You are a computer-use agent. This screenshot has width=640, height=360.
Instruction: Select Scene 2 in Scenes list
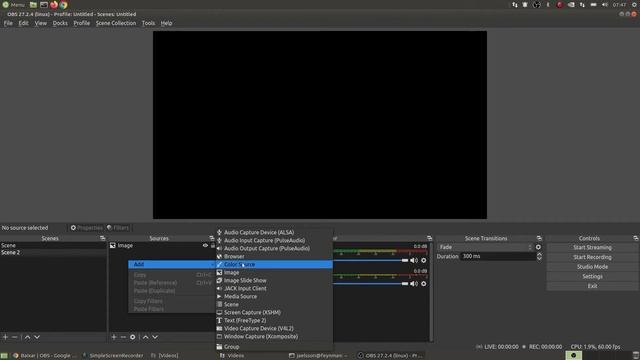[53, 253]
